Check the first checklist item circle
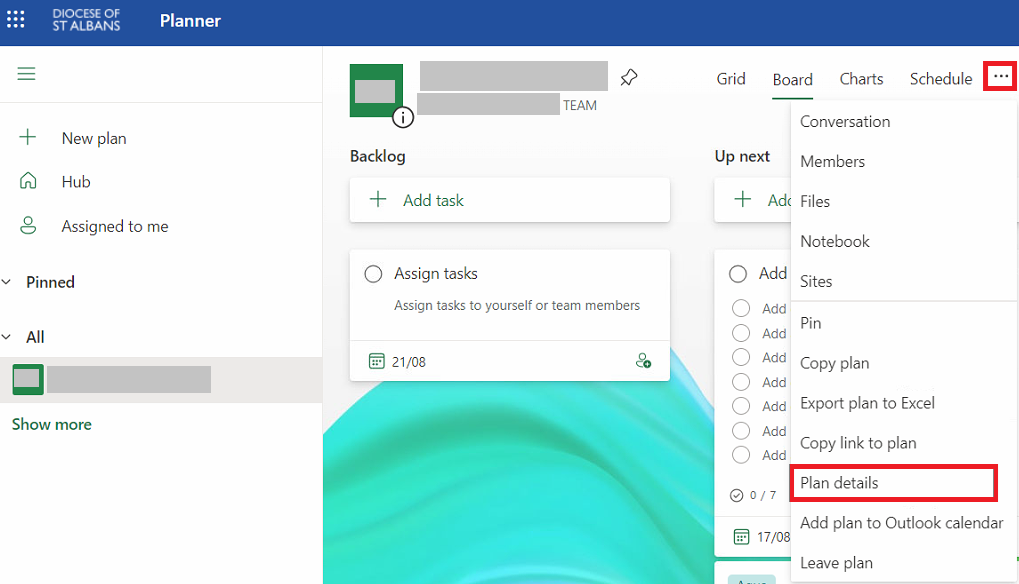 point(739,308)
